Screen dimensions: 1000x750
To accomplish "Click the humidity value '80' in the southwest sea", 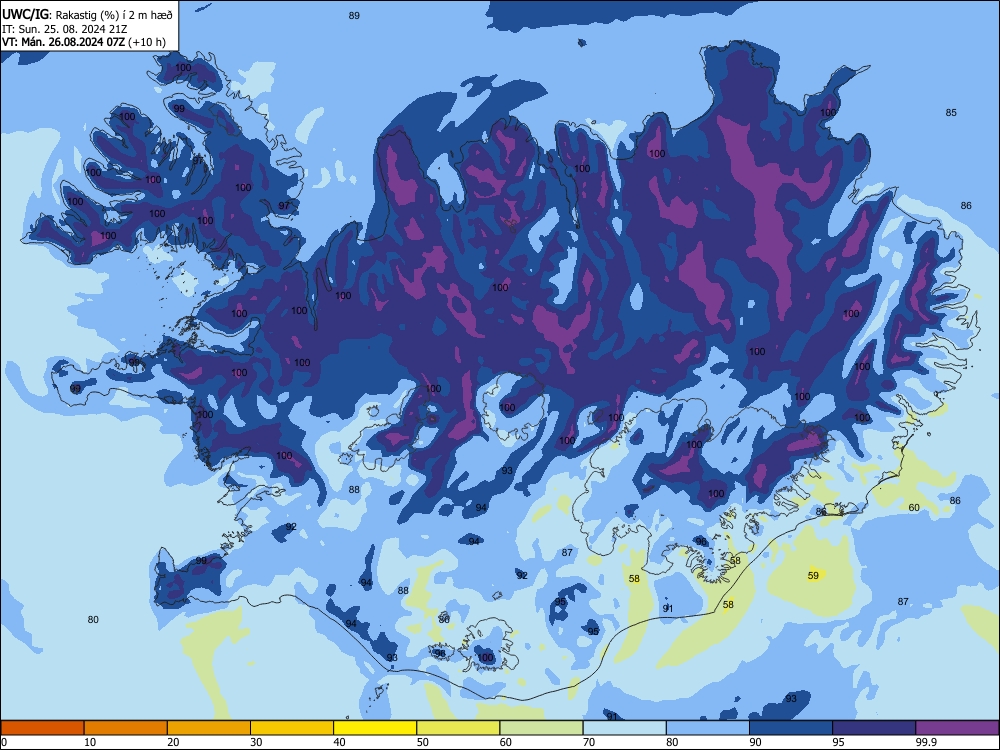I will pyautogui.click(x=93, y=619).
